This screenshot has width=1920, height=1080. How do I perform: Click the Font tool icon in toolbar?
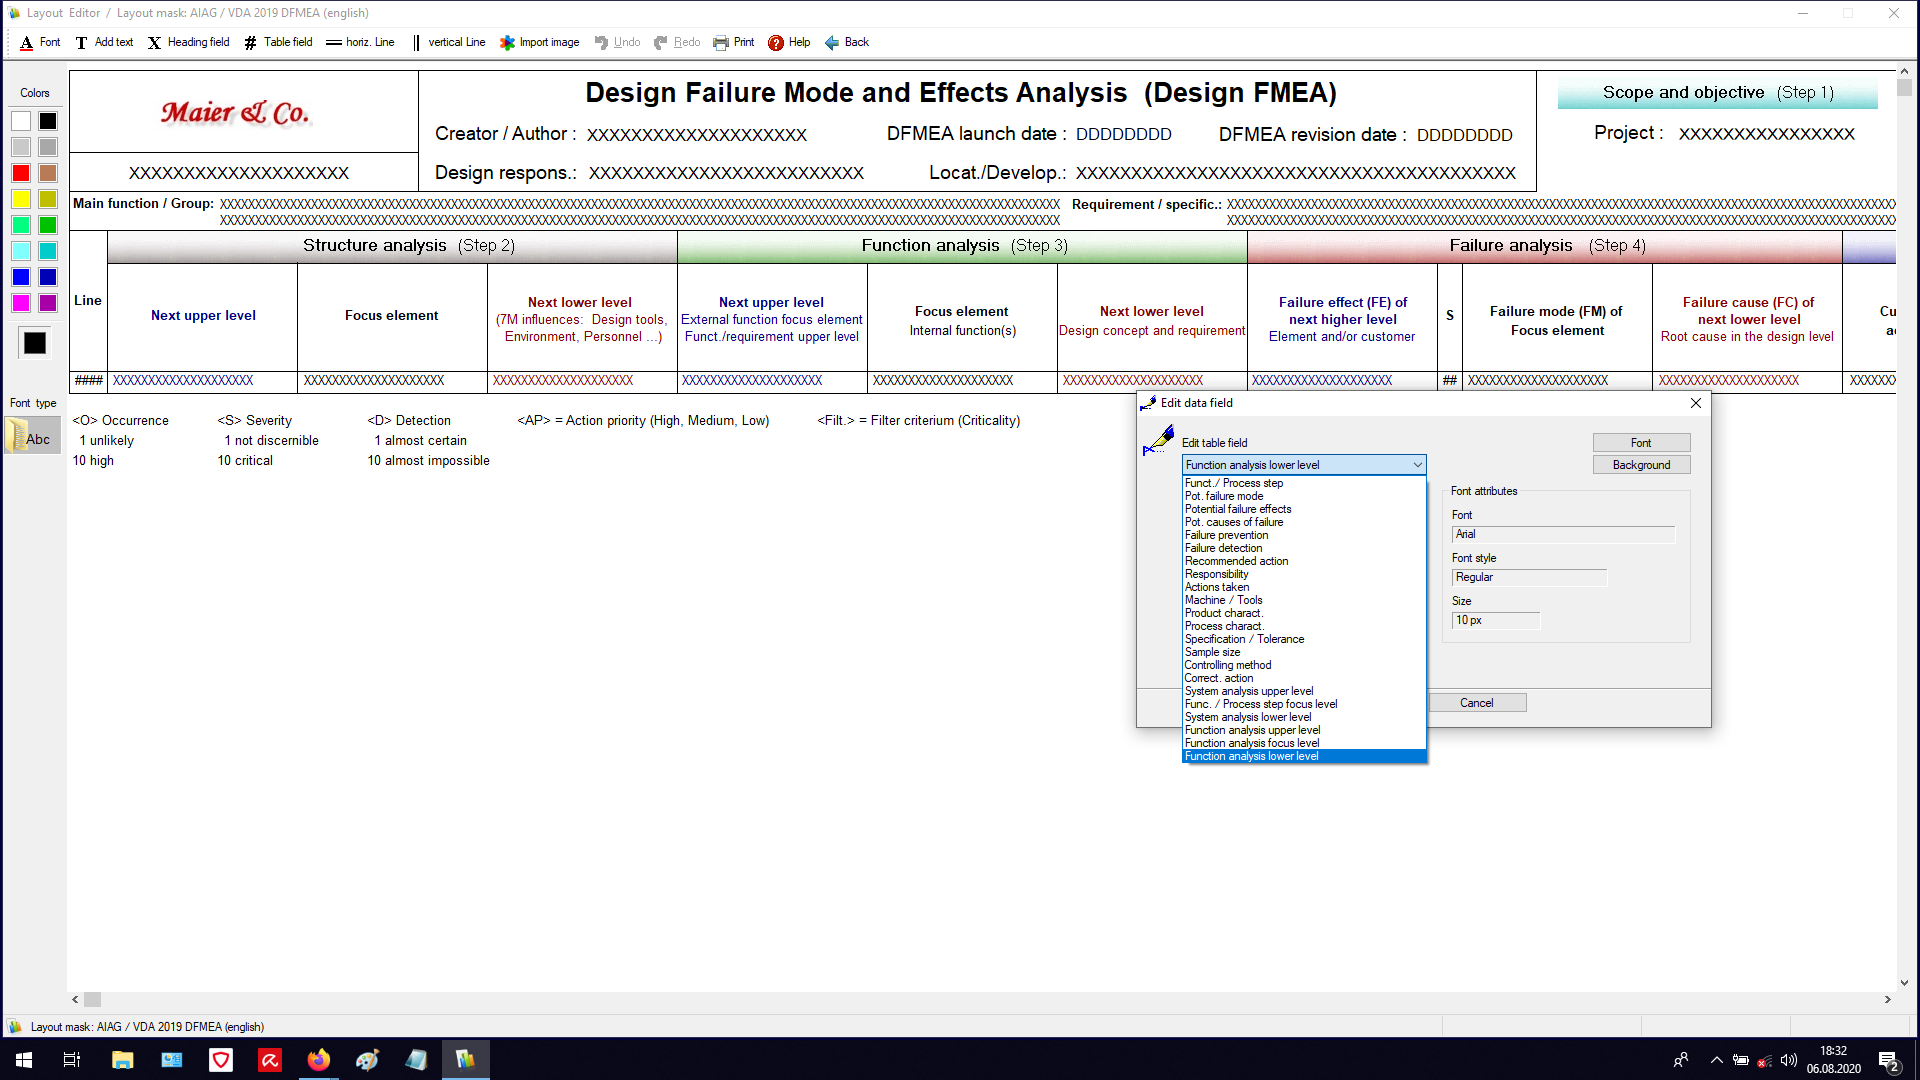pyautogui.click(x=27, y=43)
